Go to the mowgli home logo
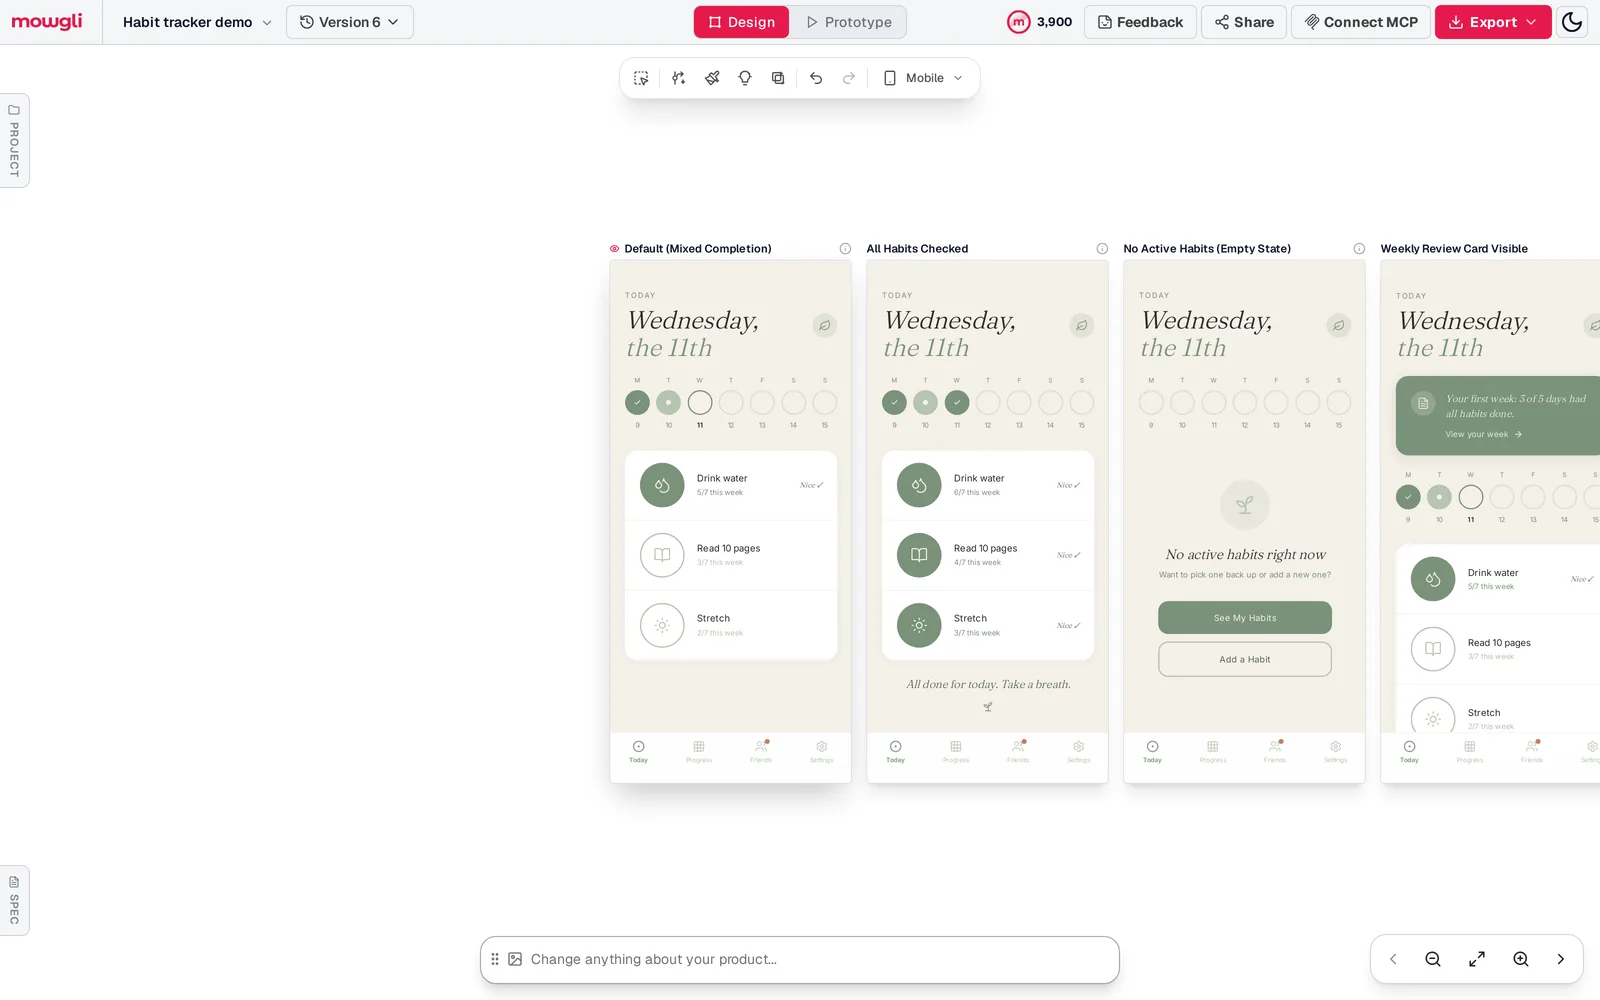Screen dimensions: 1600x1000 click(x=47, y=22)
